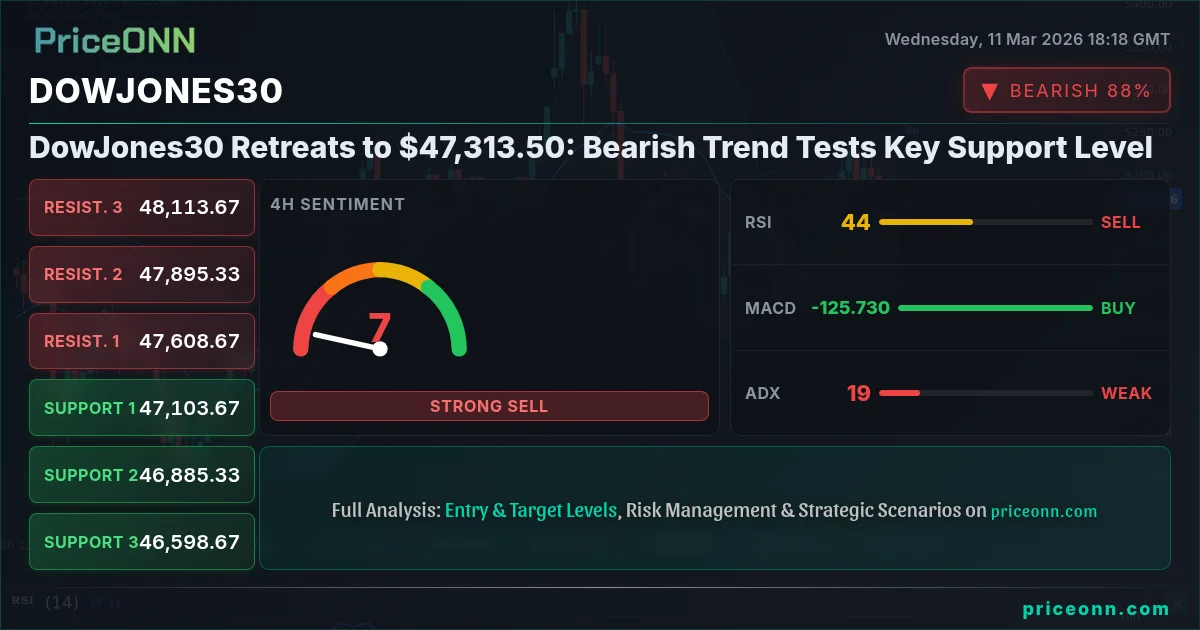Click the BUY label next to MACD

pyautogui.click(x=1118, y=308)
